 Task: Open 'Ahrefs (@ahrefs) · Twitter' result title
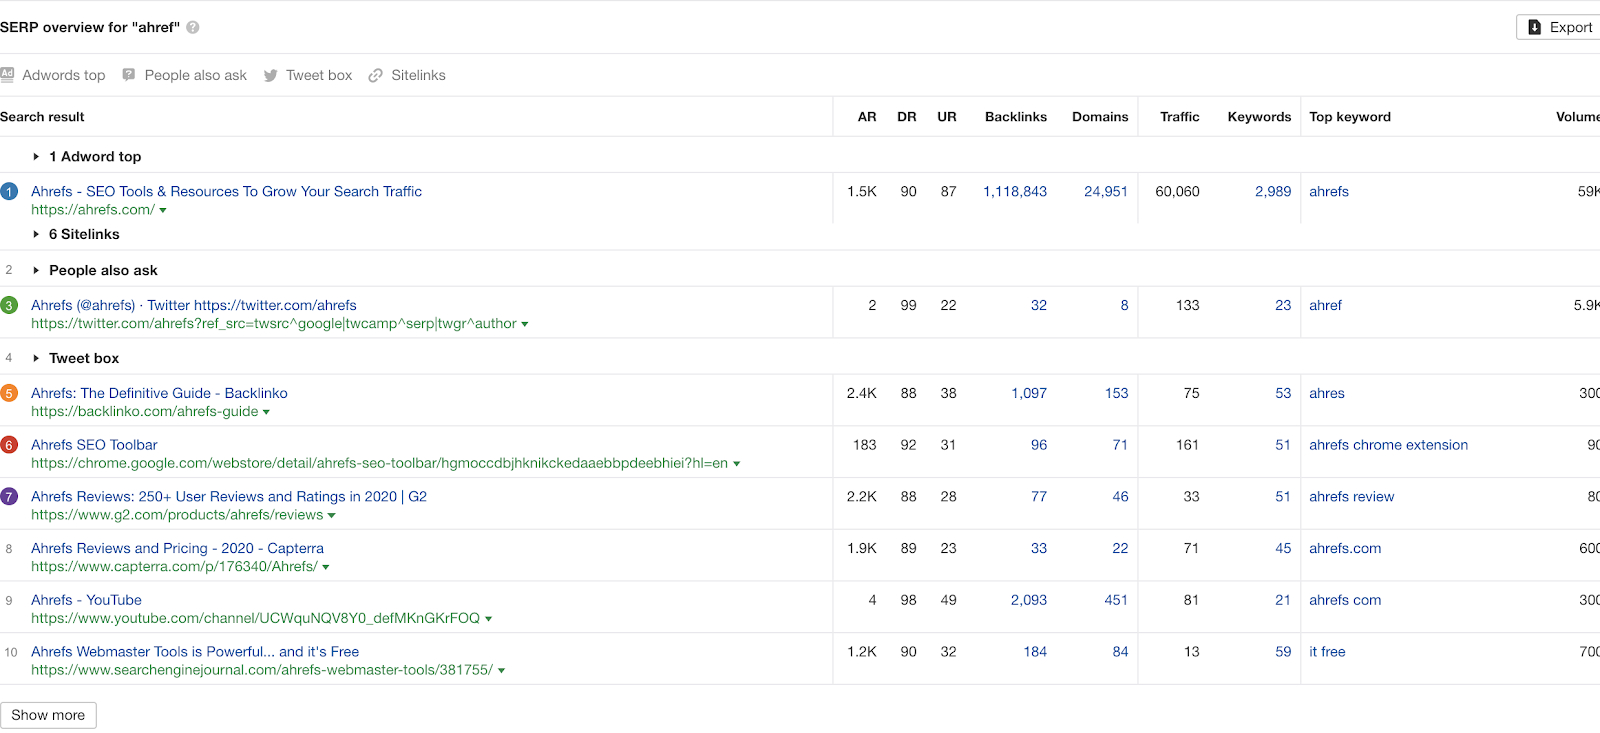(194, 305)
